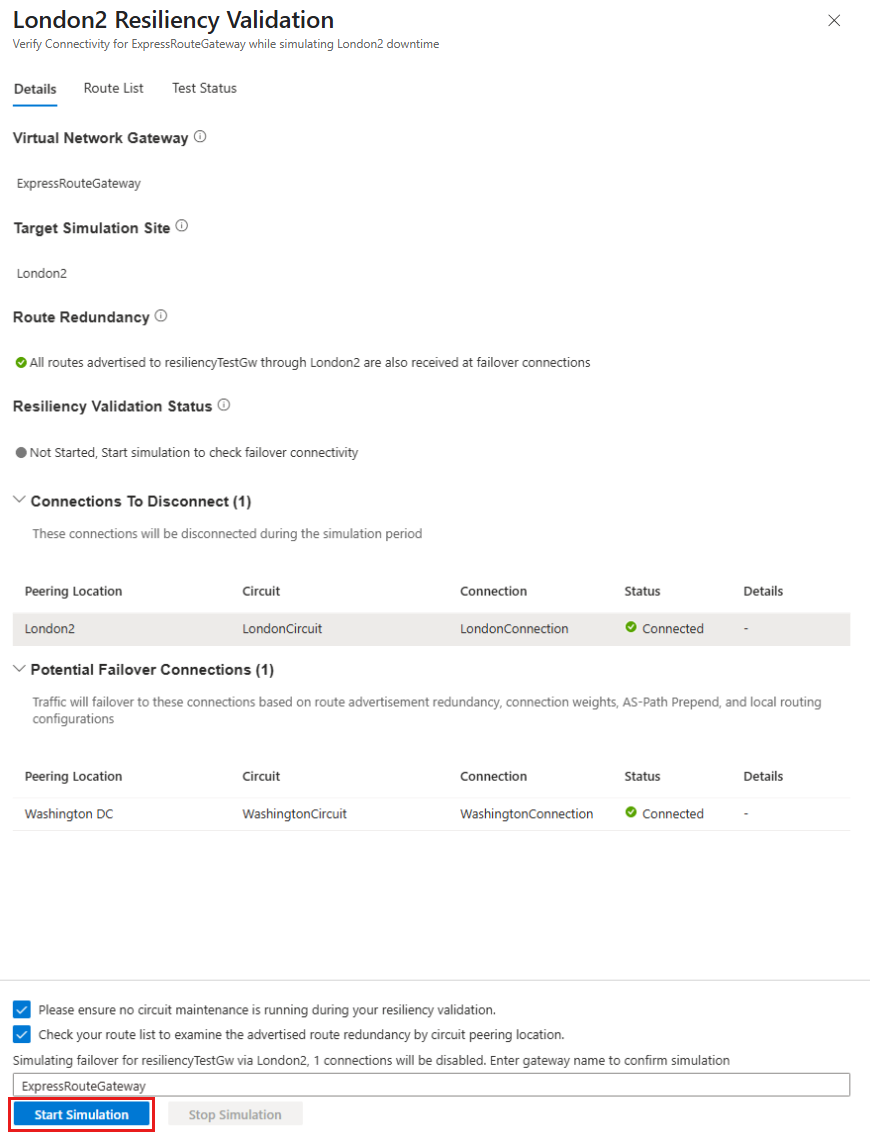Collapse the Connections To Disconnect section
Viewport: 870px width, 1145px height.
click(x=17, y=500)
